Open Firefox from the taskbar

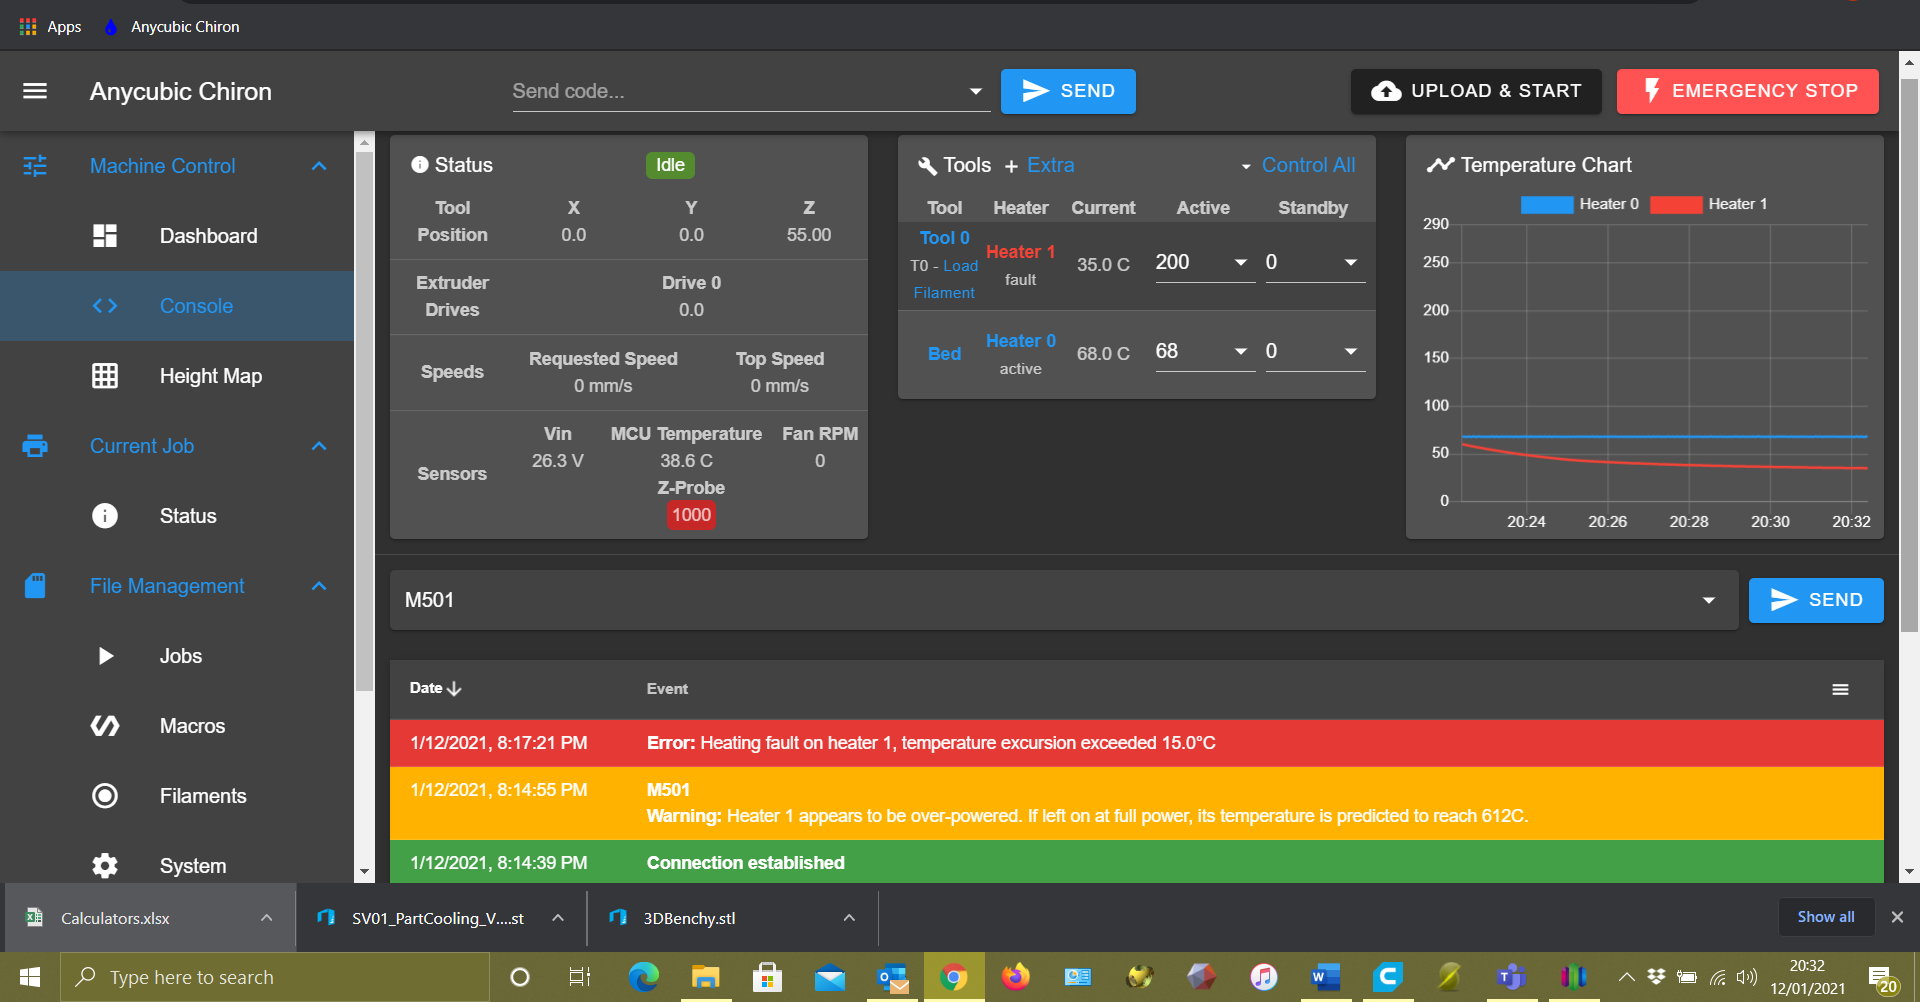pyautogui.click(x=1015, y=977)
